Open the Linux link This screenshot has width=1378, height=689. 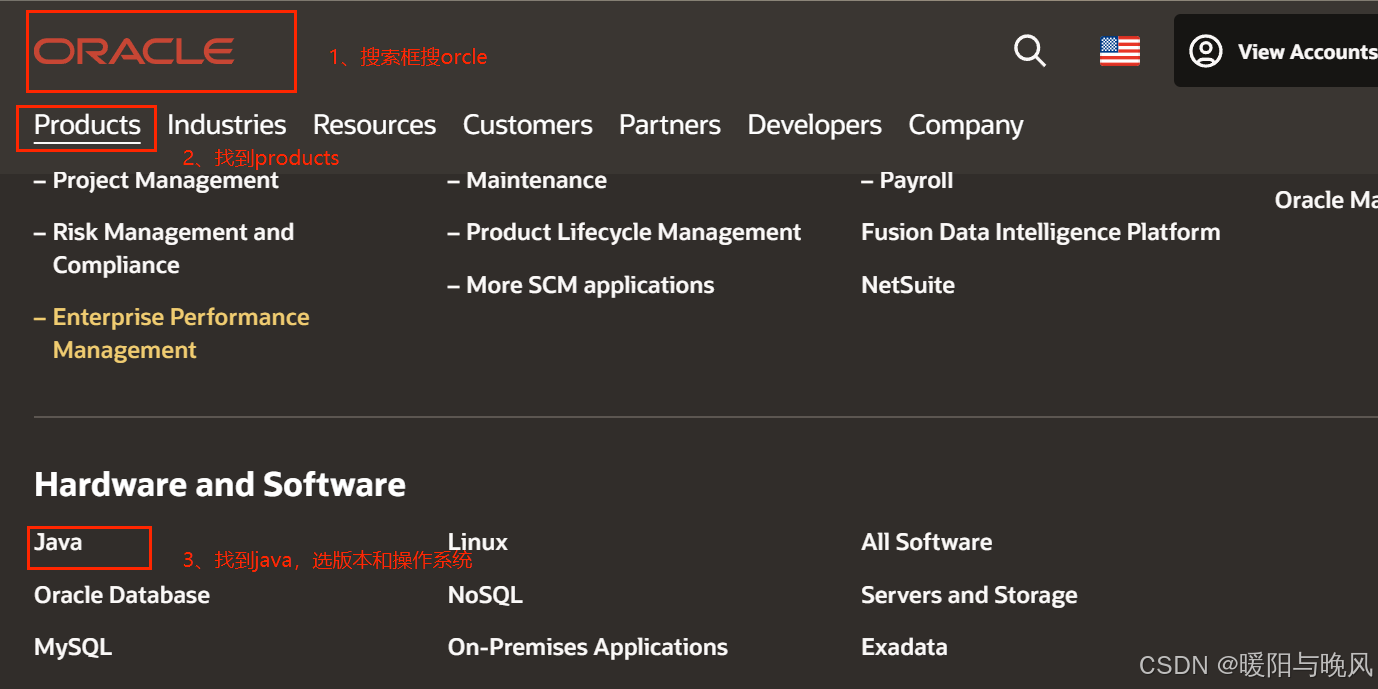pos(478,542)
